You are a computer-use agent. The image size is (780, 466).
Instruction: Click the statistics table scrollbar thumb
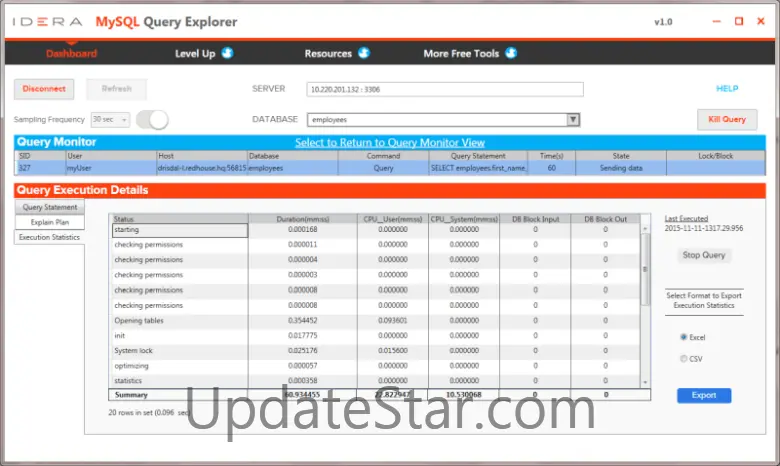[x=645, y=269]
